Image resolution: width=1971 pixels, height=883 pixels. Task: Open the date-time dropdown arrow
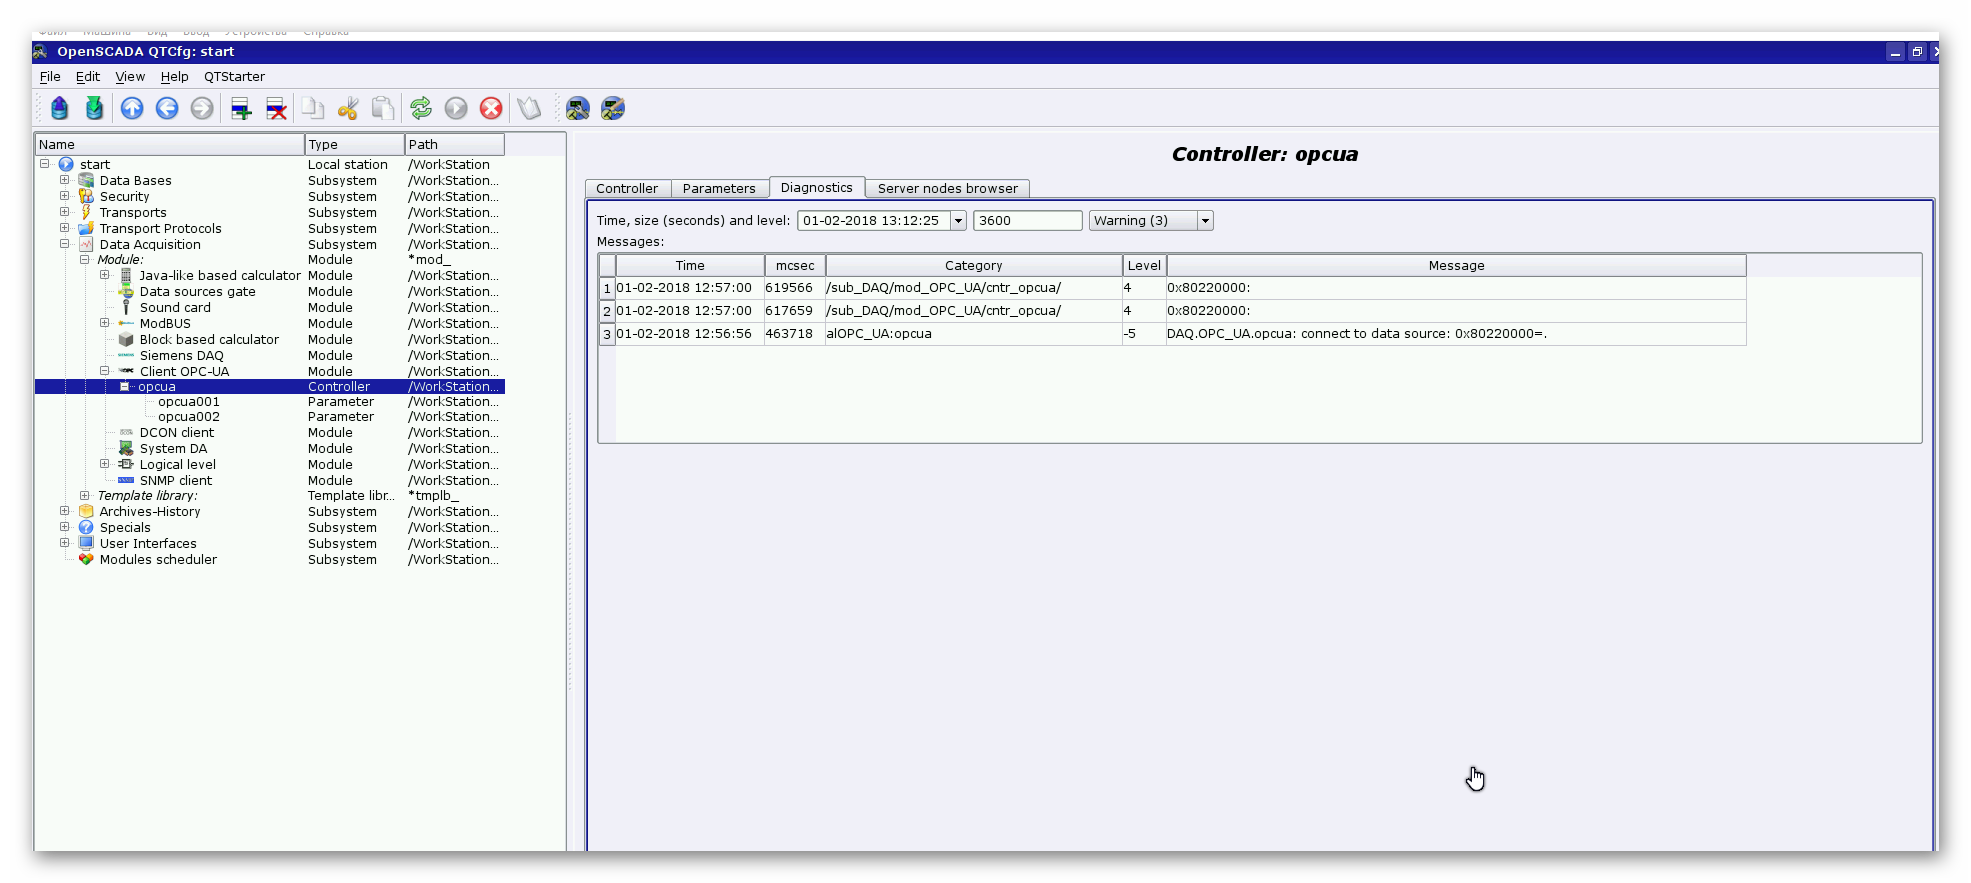pos(958,221)
